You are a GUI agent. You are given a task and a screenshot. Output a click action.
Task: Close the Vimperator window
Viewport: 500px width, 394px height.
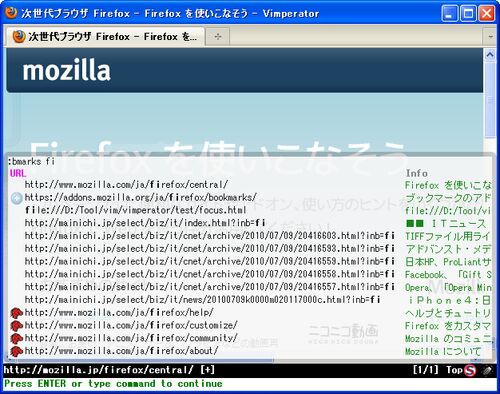pos(486,14)
